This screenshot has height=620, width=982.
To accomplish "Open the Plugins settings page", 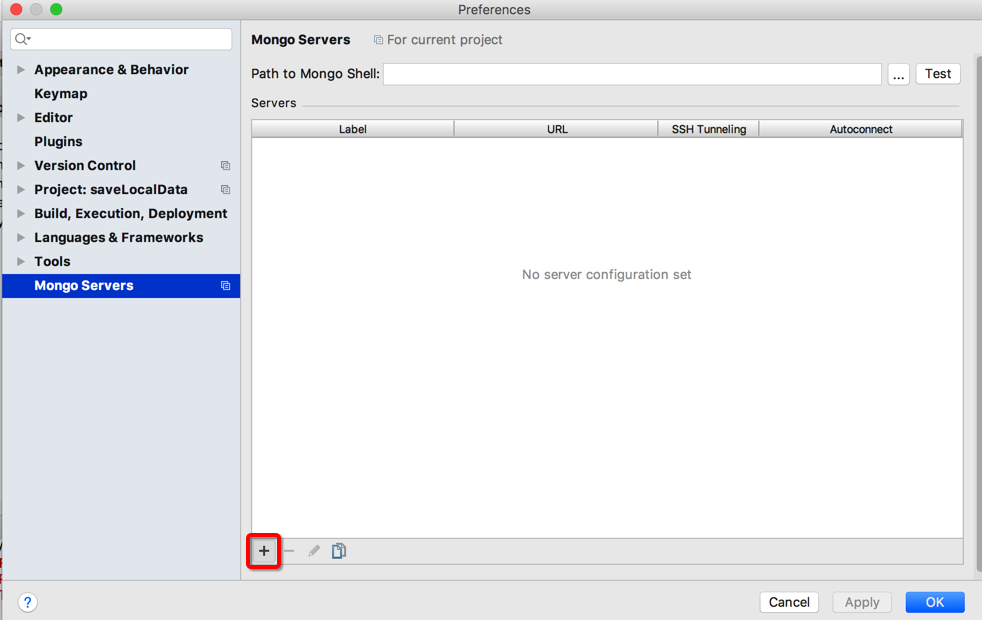I will [x=58, y=142].
